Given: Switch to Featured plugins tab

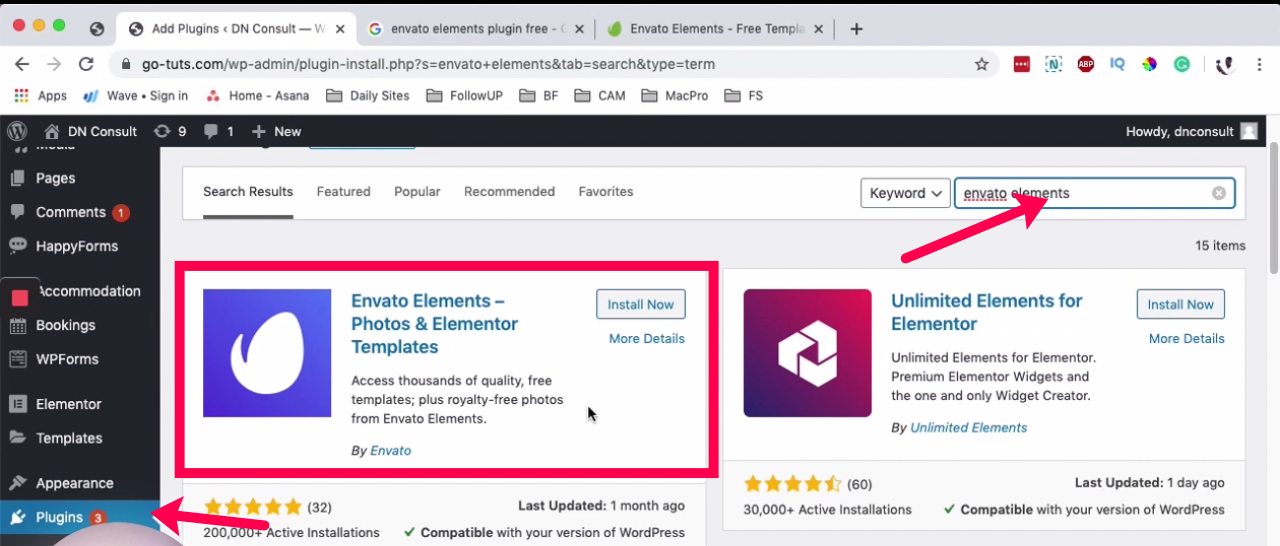Looking at the screenshot, I should point(343,192).
